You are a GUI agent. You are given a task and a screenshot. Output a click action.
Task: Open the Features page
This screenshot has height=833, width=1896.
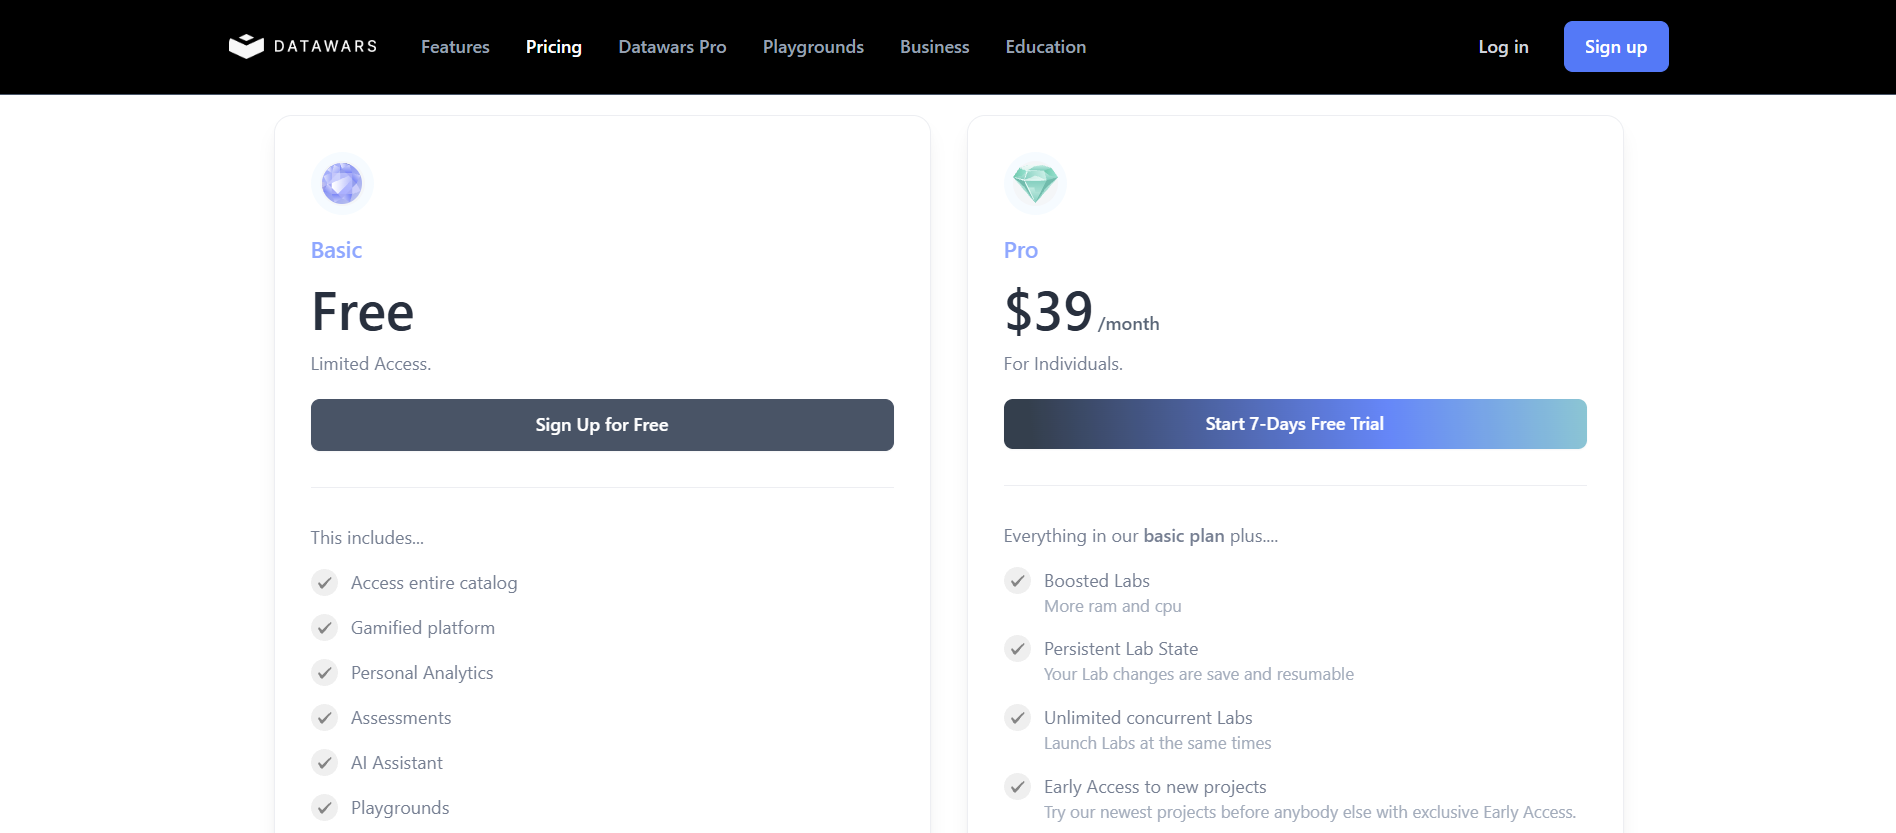click(x=455, y=46)
